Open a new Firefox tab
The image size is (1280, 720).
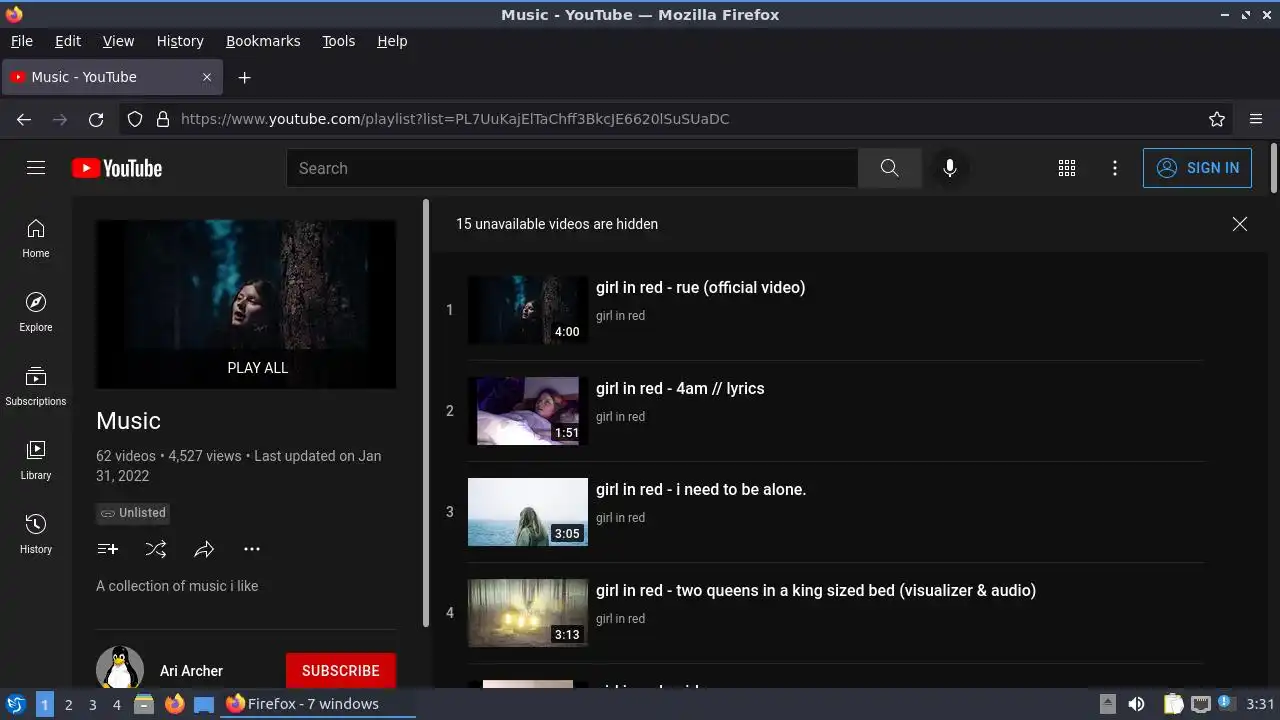[244, 77]
